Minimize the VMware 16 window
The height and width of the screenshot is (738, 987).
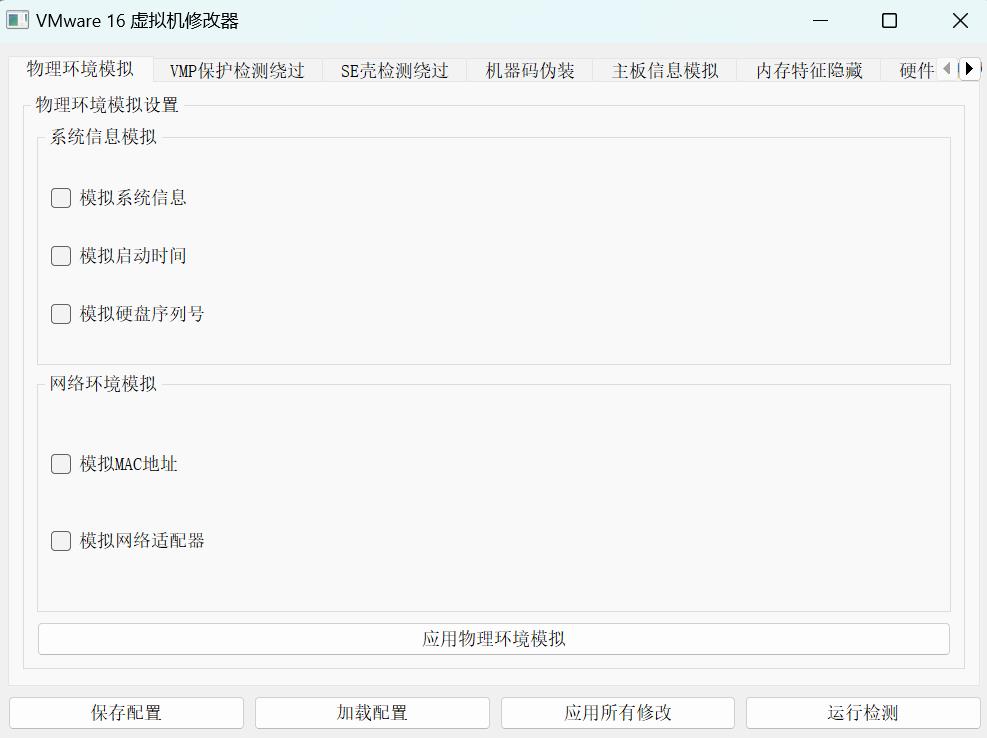point(820,21)
